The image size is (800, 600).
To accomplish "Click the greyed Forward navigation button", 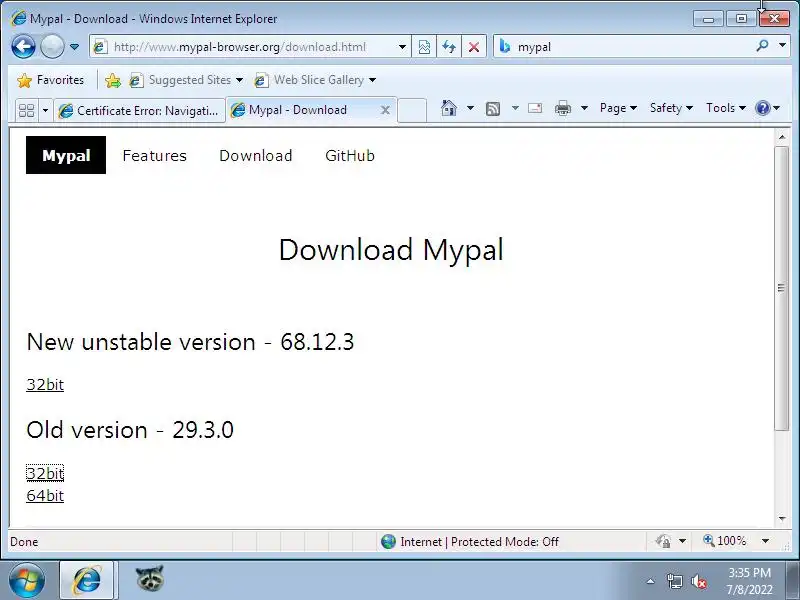I will point(52,47).
